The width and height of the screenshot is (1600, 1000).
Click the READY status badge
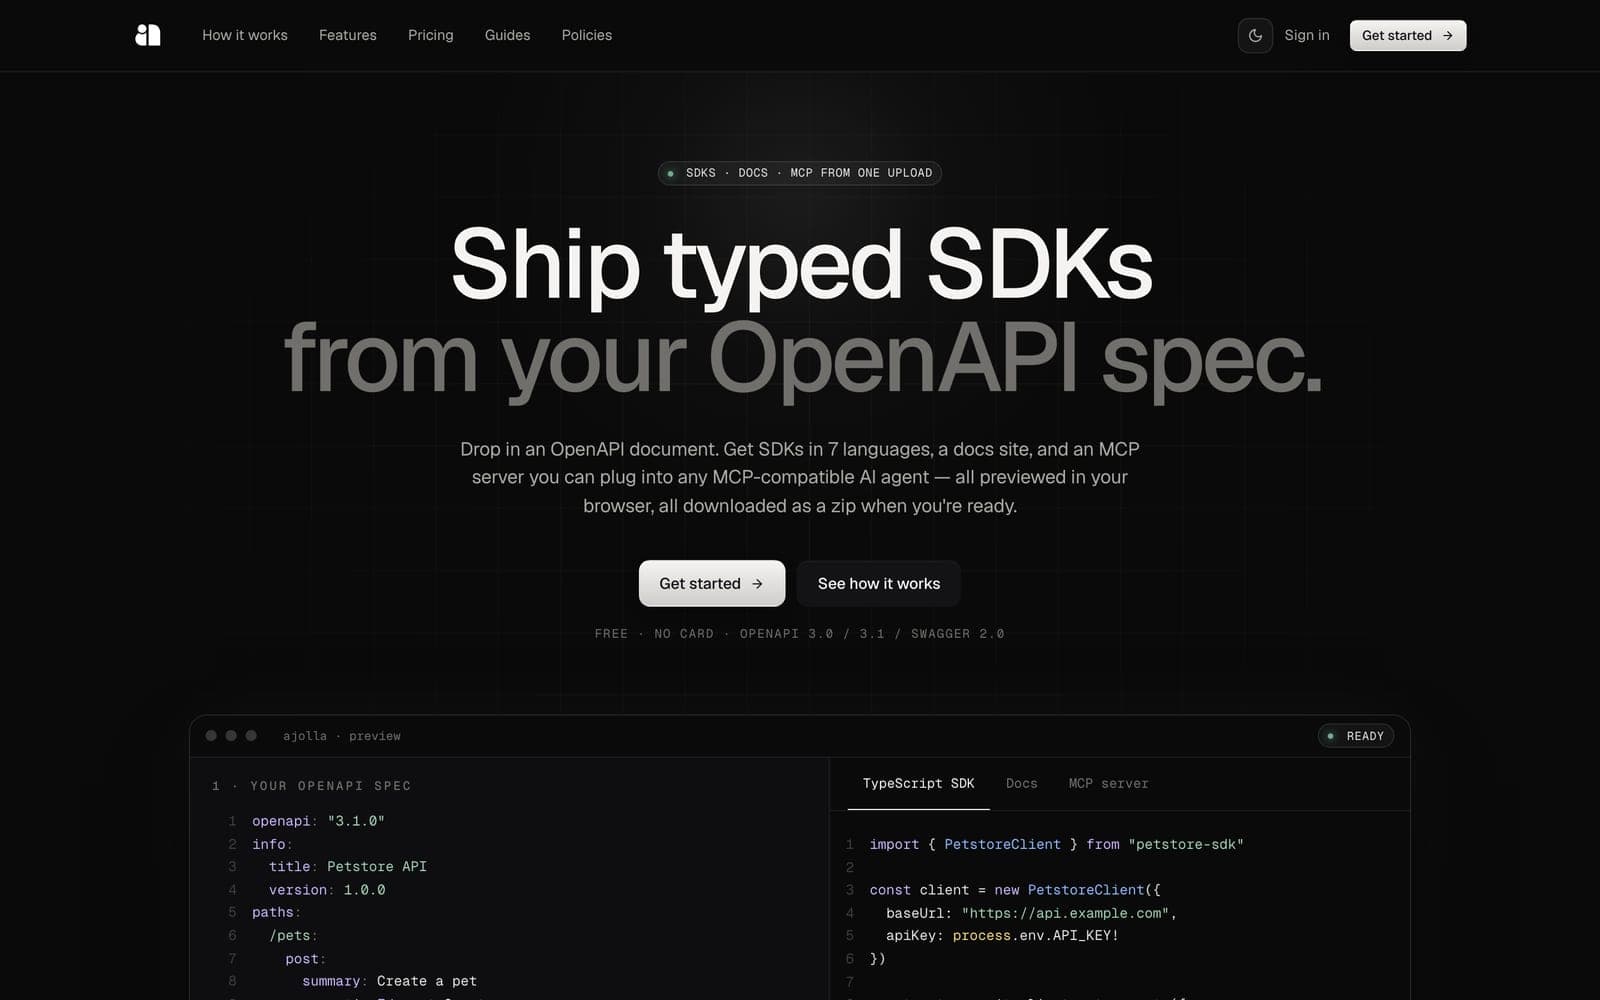pos(1356,736)
